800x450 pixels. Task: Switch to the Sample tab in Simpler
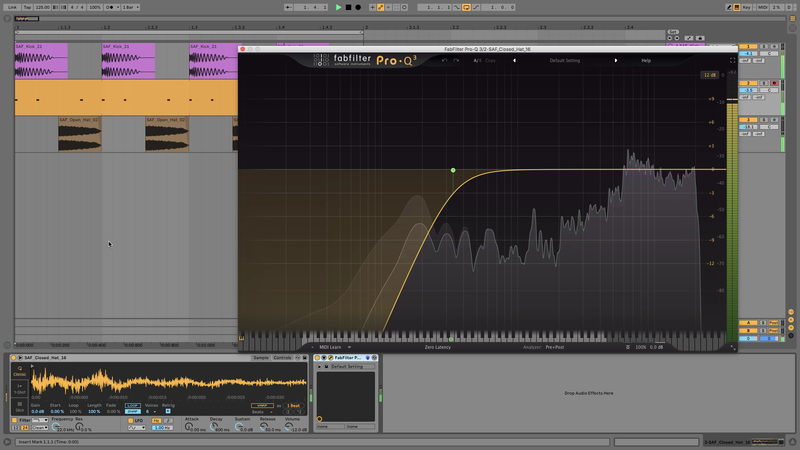click(x=261, y=358)
